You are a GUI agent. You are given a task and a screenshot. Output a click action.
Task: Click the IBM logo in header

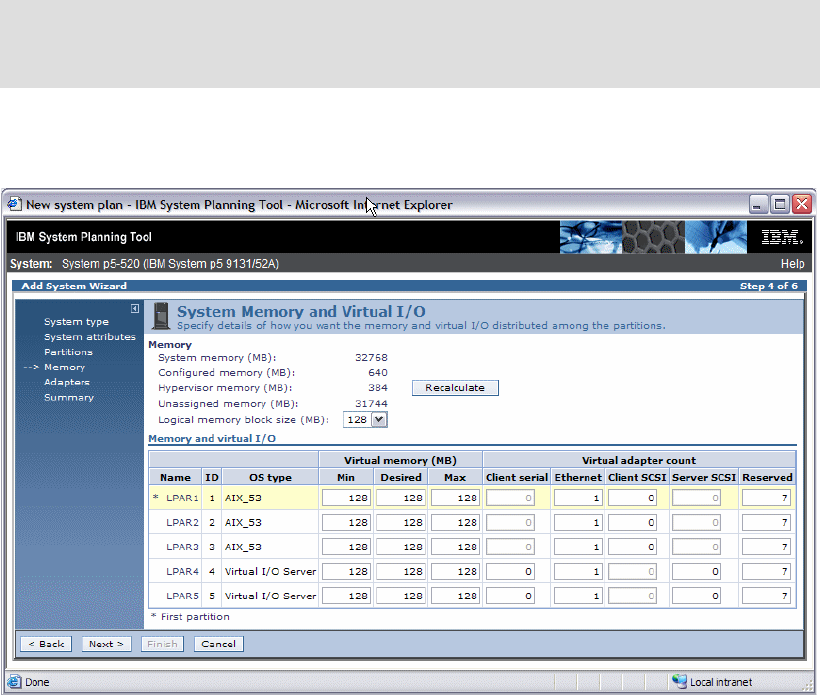(781, 237)
